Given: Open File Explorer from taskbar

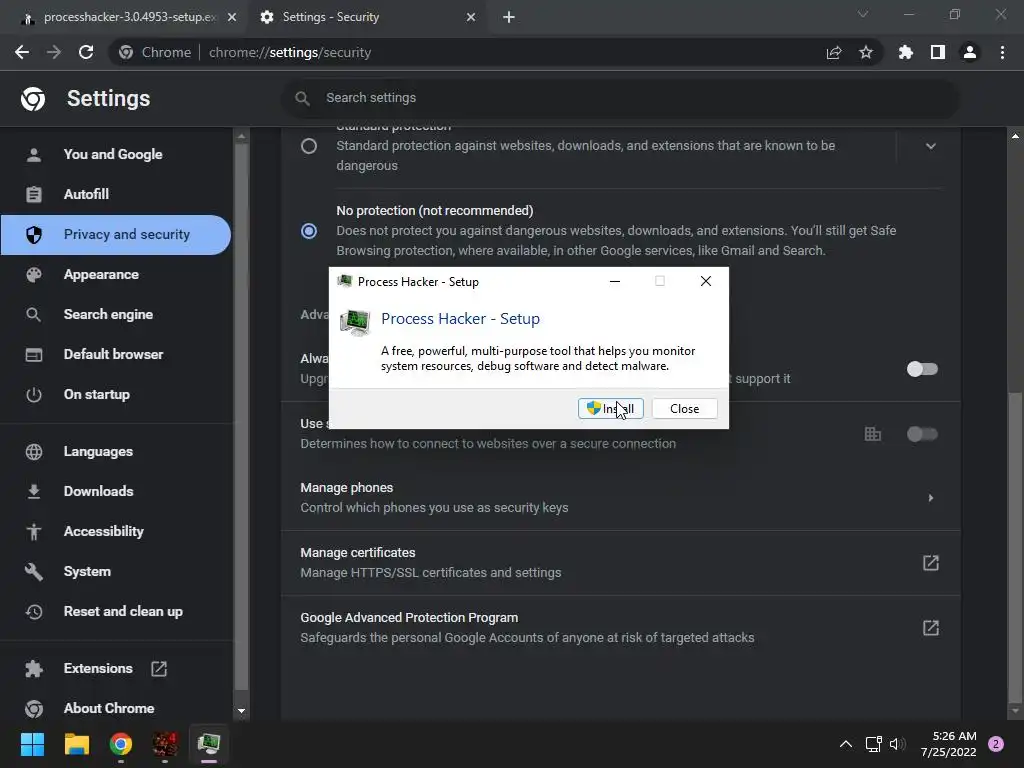Looking at the screenshot, I should coord(76,744).
